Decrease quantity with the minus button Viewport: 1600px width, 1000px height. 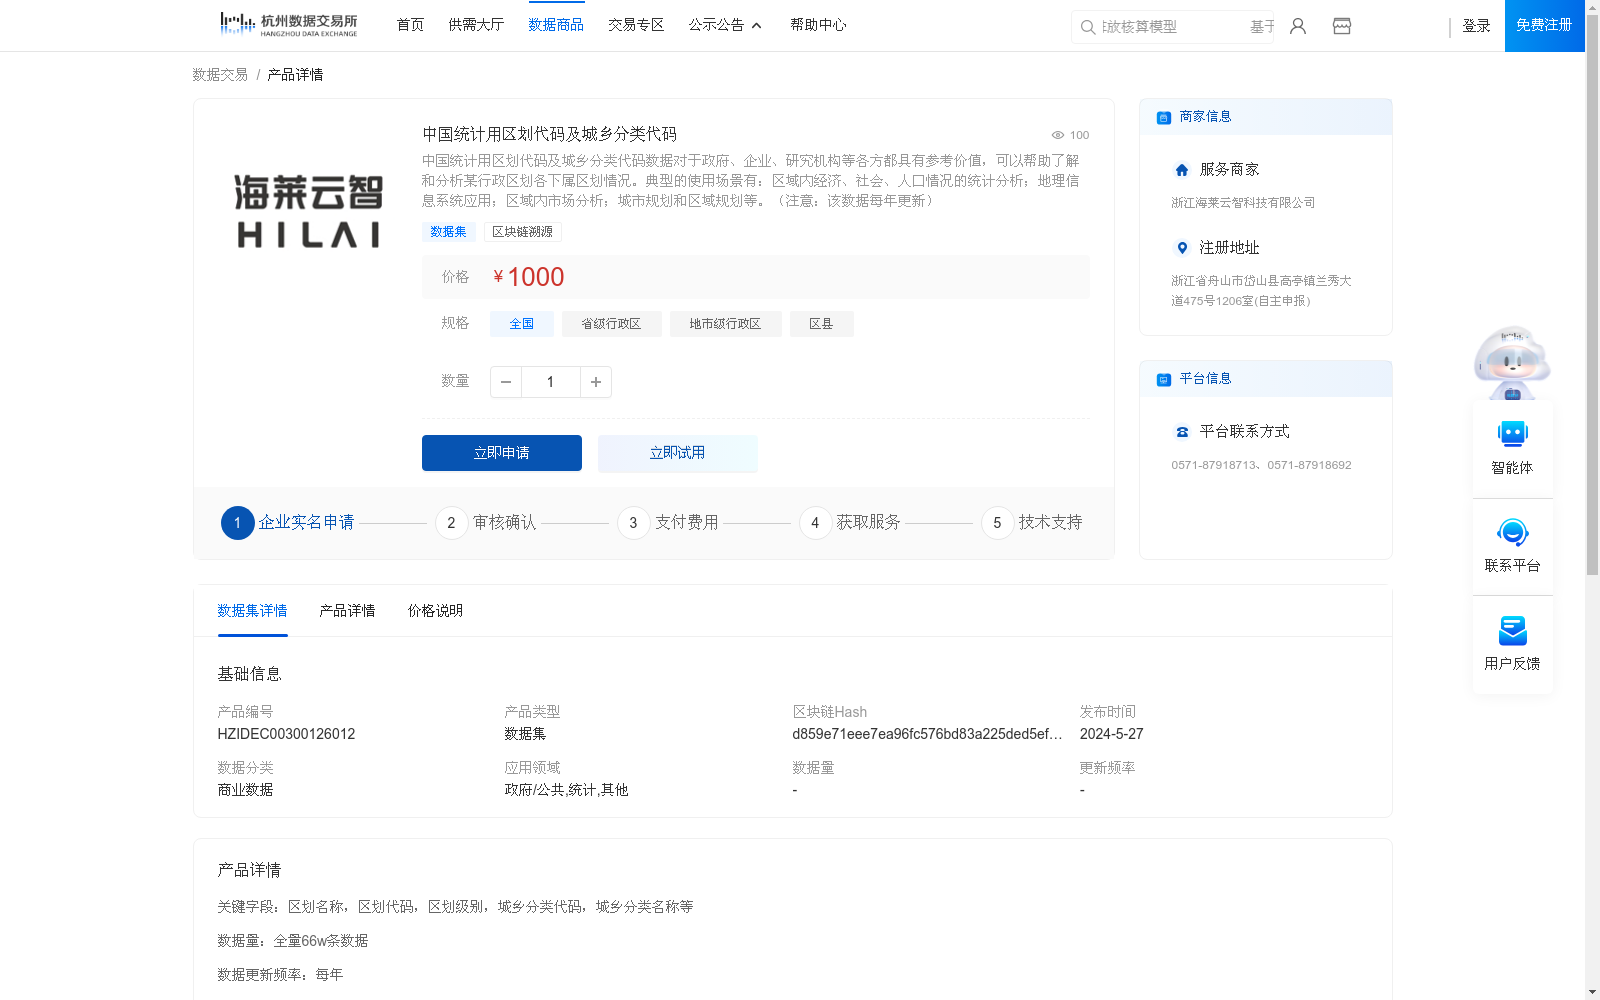pos(506,382)
